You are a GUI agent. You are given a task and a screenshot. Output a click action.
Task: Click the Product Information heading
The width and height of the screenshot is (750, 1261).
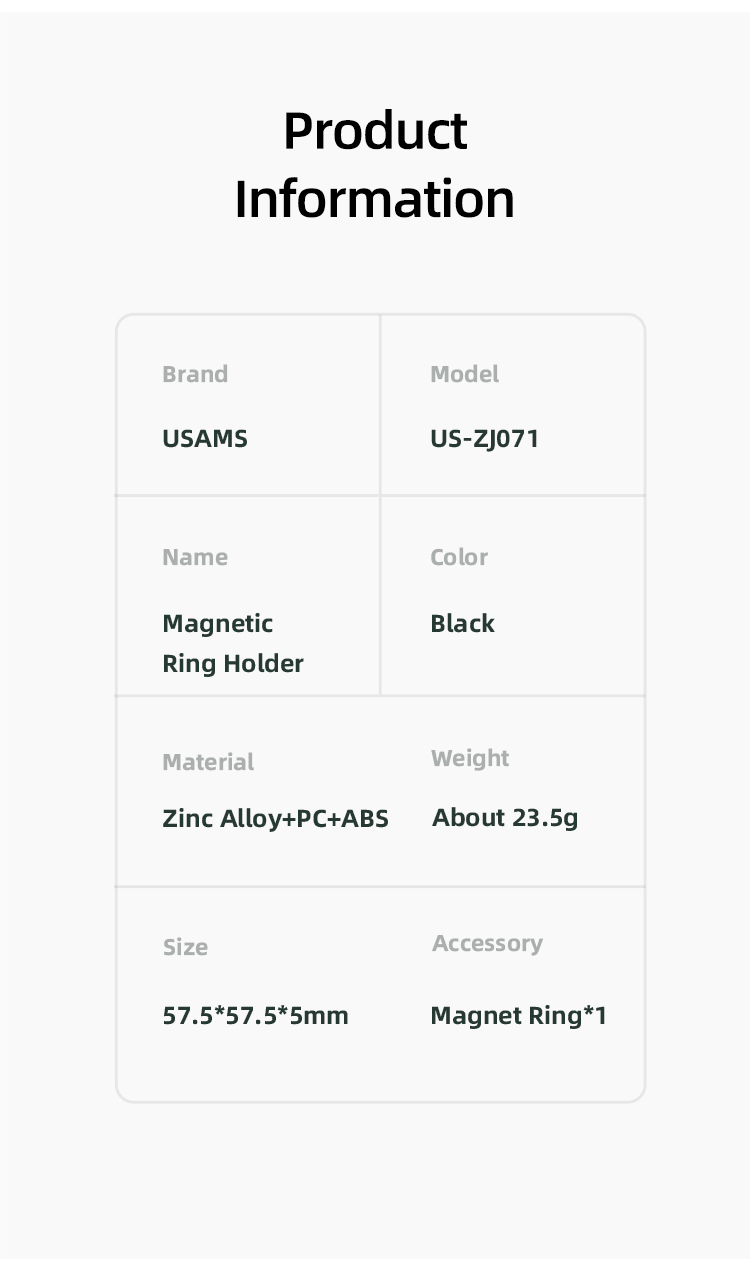pyautogui.click(x=375, y=165)
